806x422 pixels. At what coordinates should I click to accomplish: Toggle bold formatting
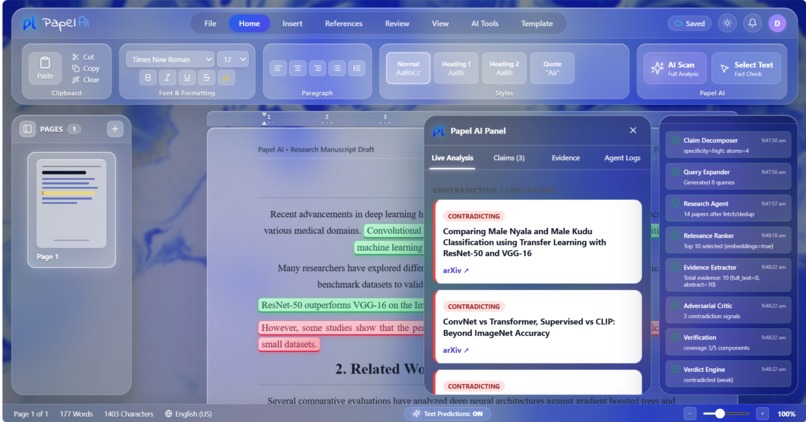click(148, 78)
